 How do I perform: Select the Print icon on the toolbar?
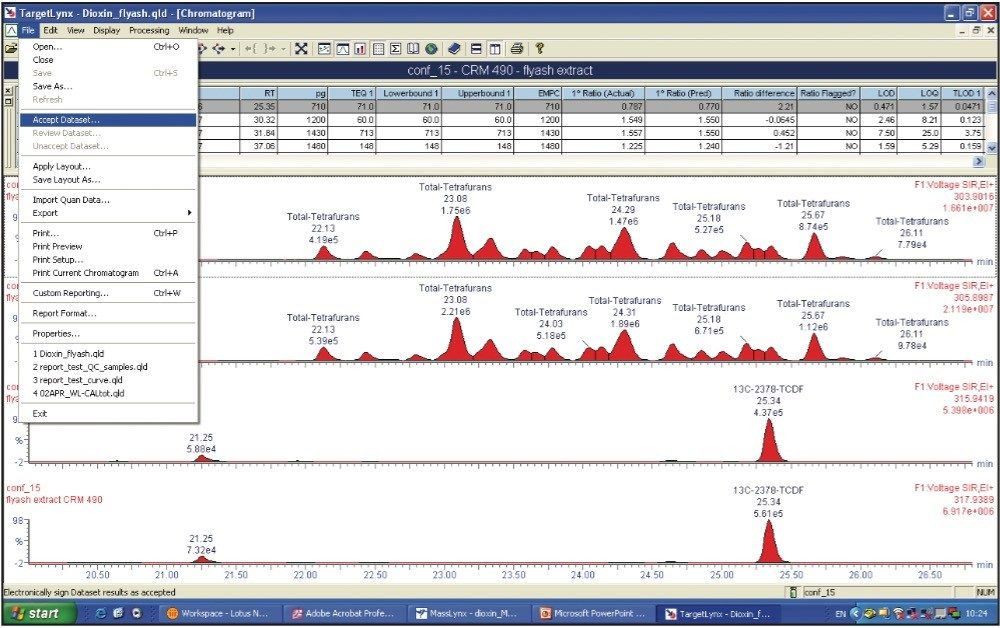516,48
